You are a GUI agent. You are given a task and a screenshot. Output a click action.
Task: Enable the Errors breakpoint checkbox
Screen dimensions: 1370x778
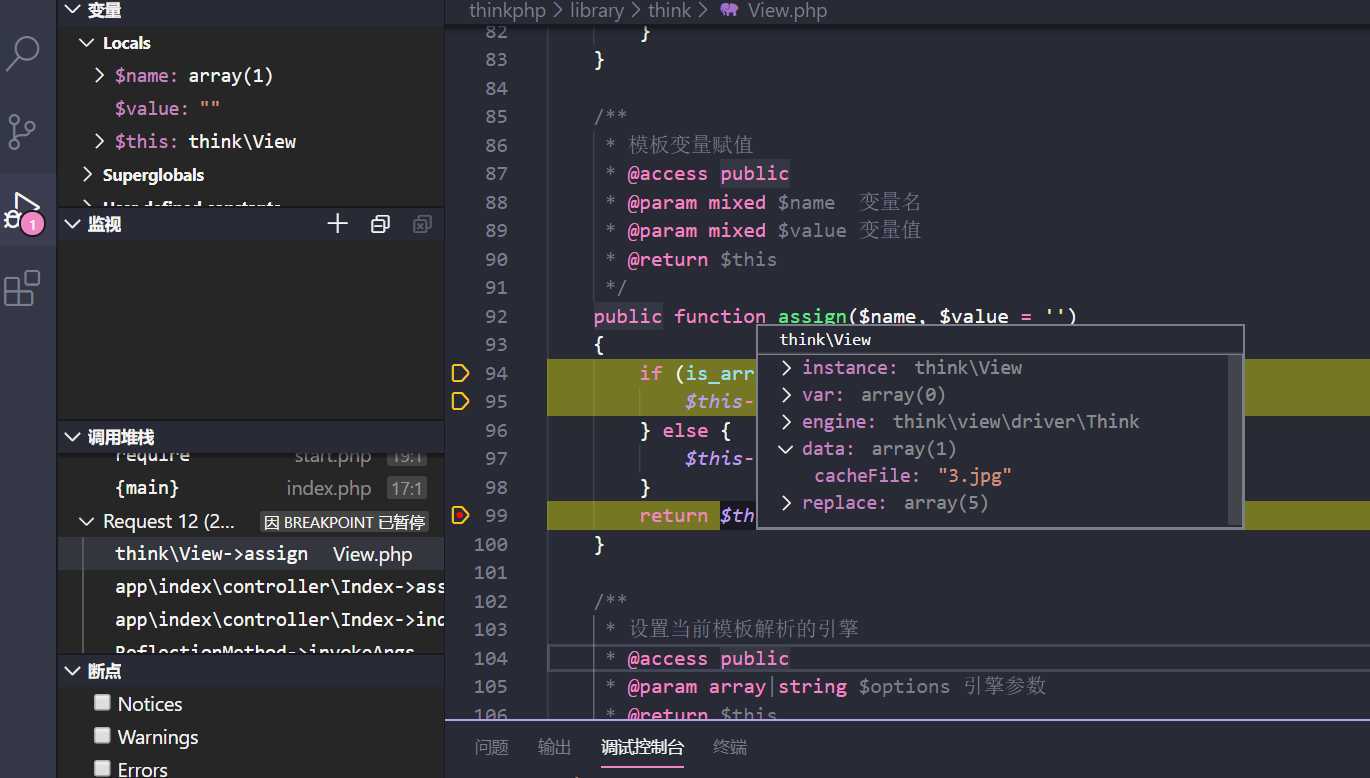click(102, 768)
